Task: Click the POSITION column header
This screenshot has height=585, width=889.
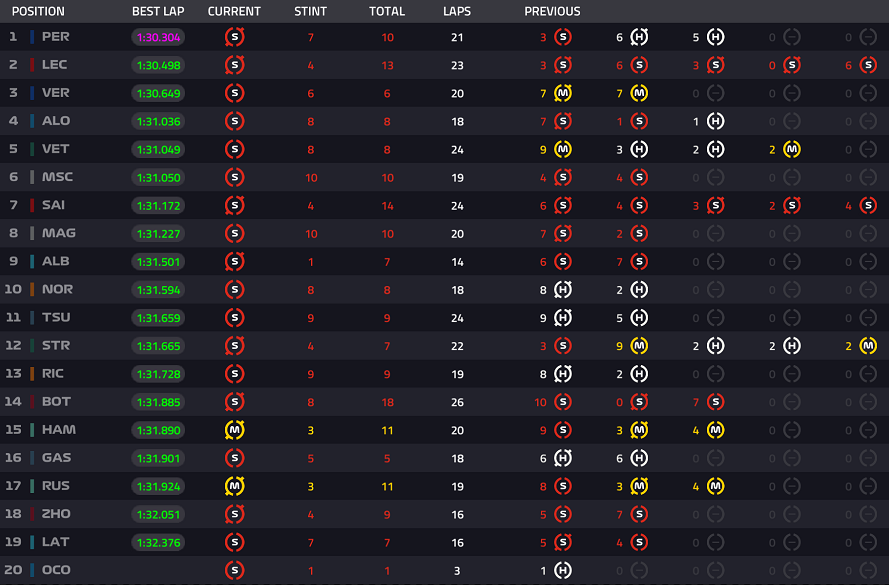Action: pyautogui.click(x=38, y=11)
